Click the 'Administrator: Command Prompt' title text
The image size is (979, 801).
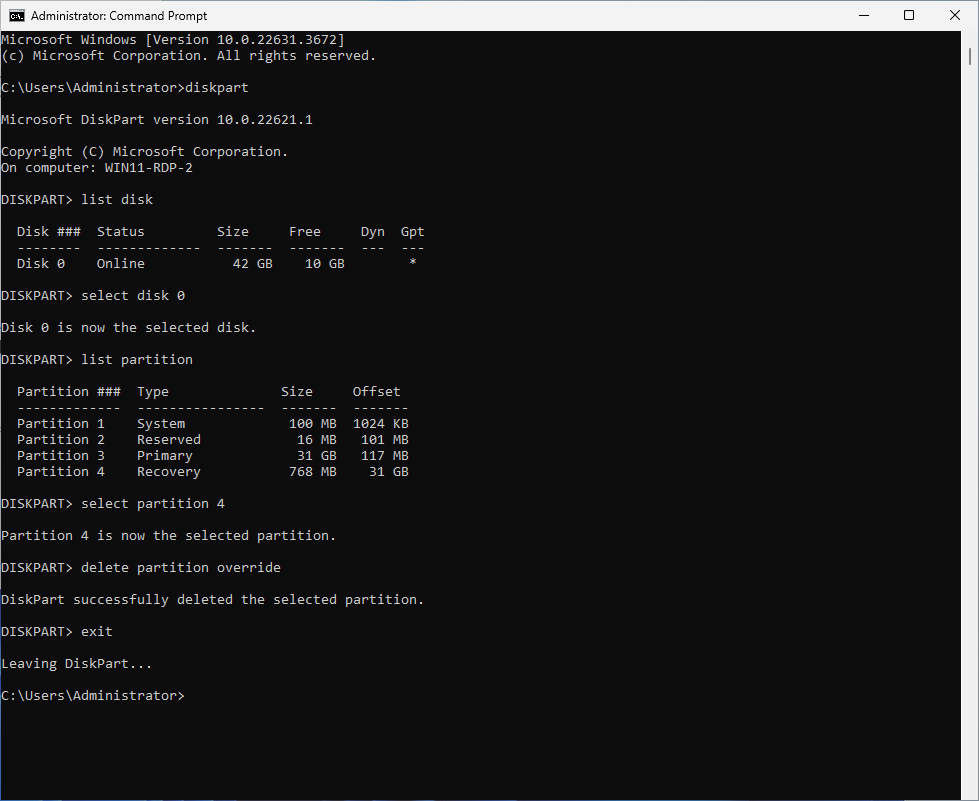(117, 15)
